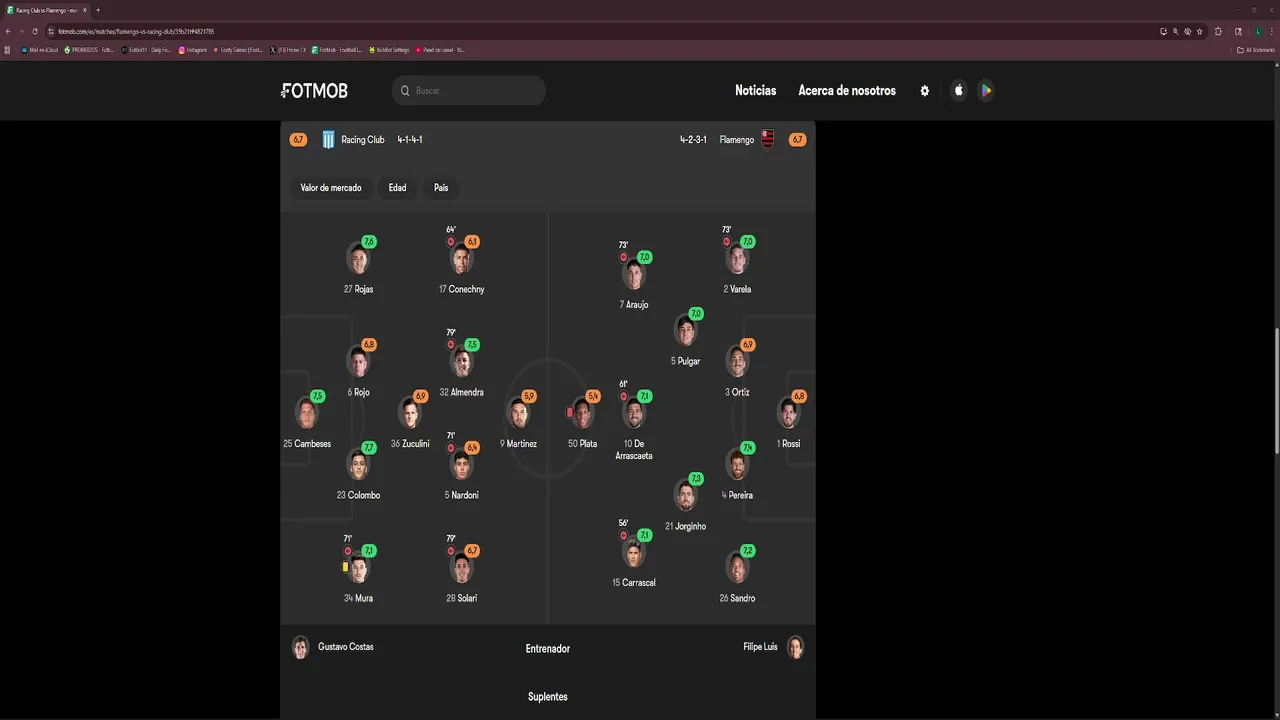This screenshot has height=720, width=1280.
Task: Click the Suplentes heading
Action: click(548, 697)
